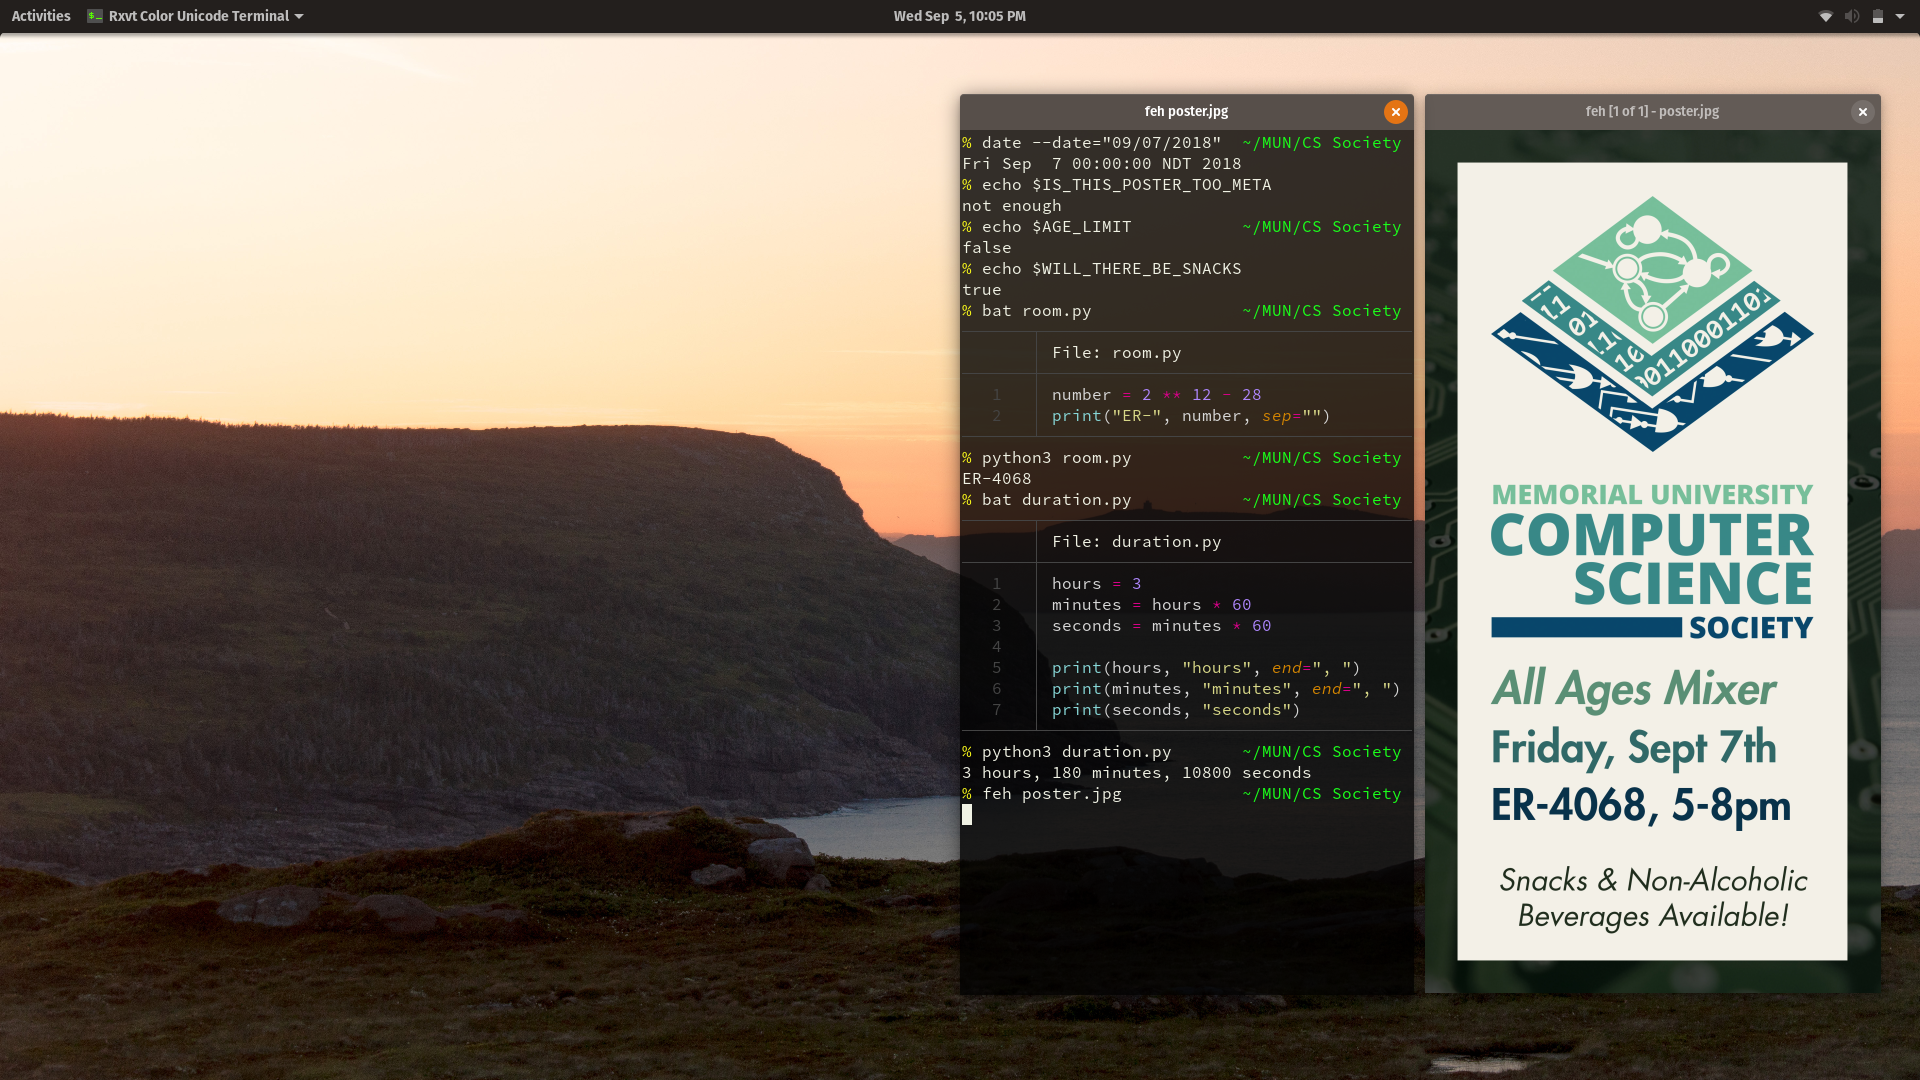The width and height of the screenshot is (1920, 1080).
Task: Click the Rxvt terminal icon in the top bar
Action: 95,16
